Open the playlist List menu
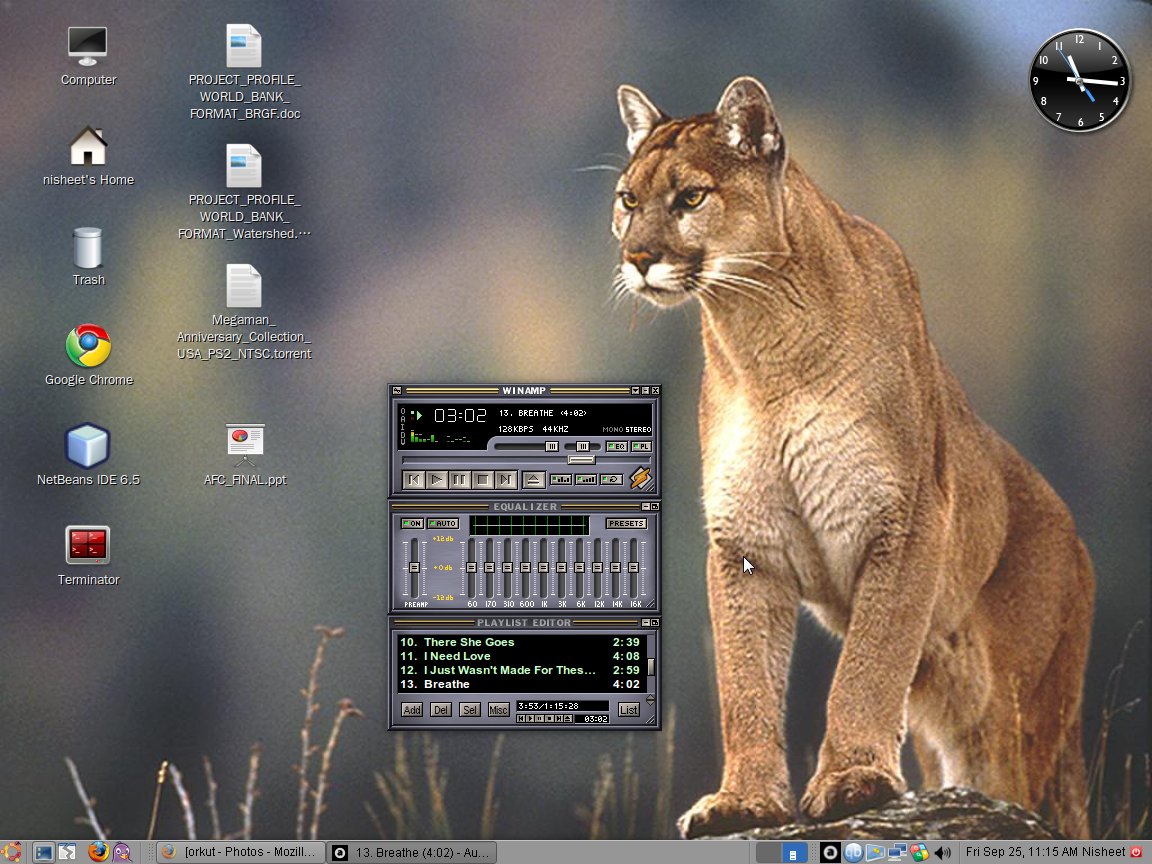The height and width of the screenshot is (864, 1152). pyautogui.click(x=629, y=710)
